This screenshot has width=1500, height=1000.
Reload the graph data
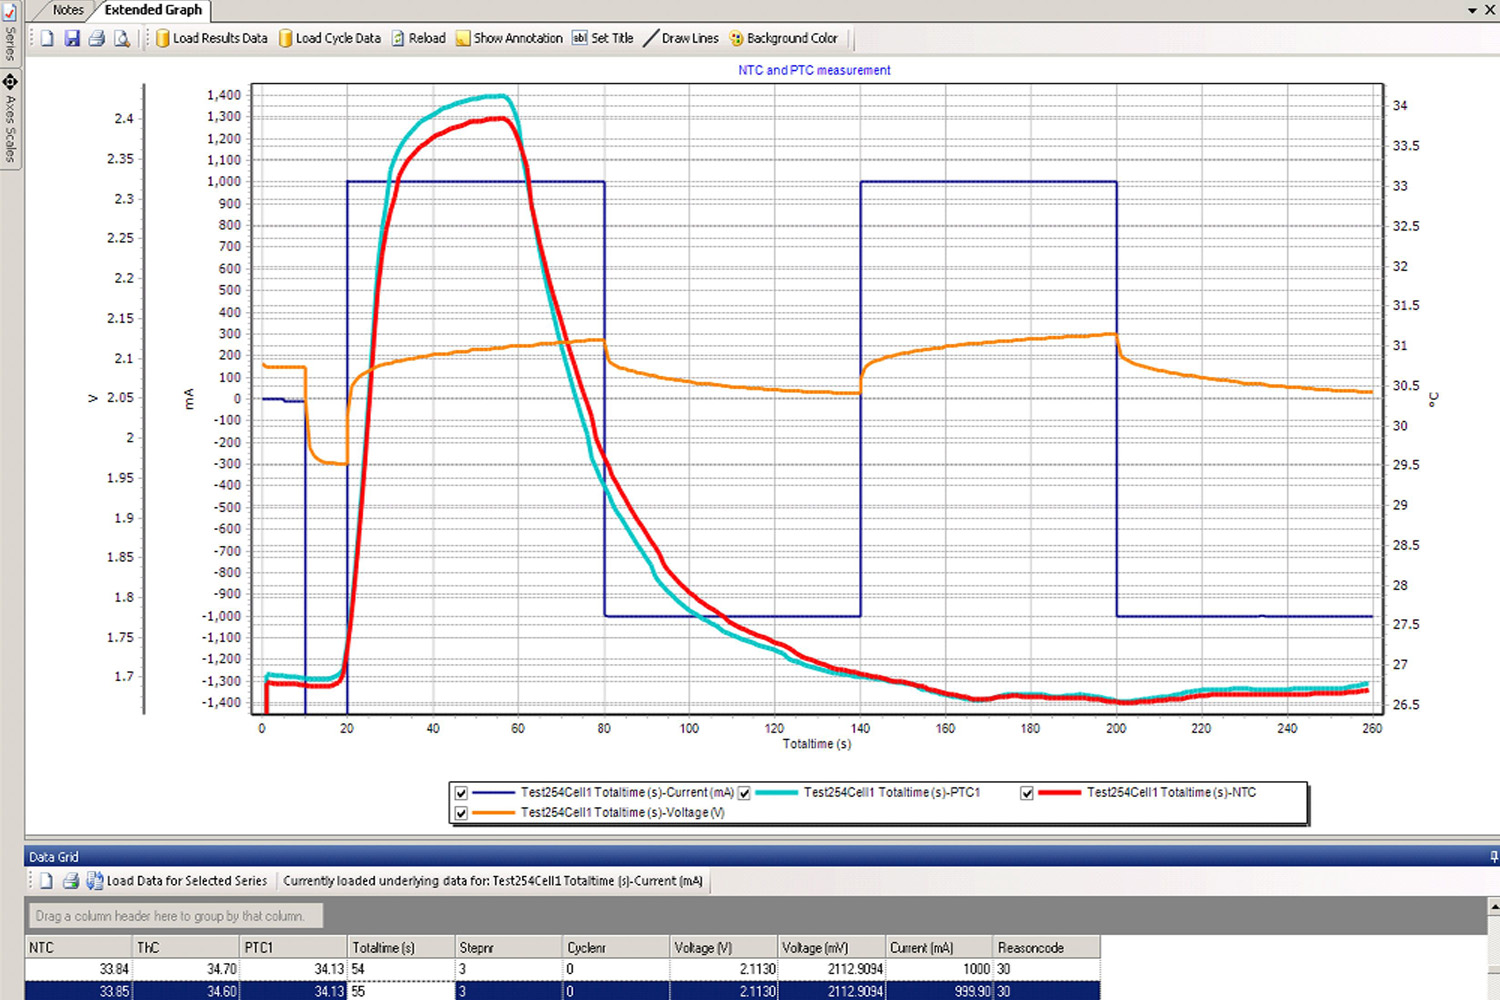[x=418, y=38]
